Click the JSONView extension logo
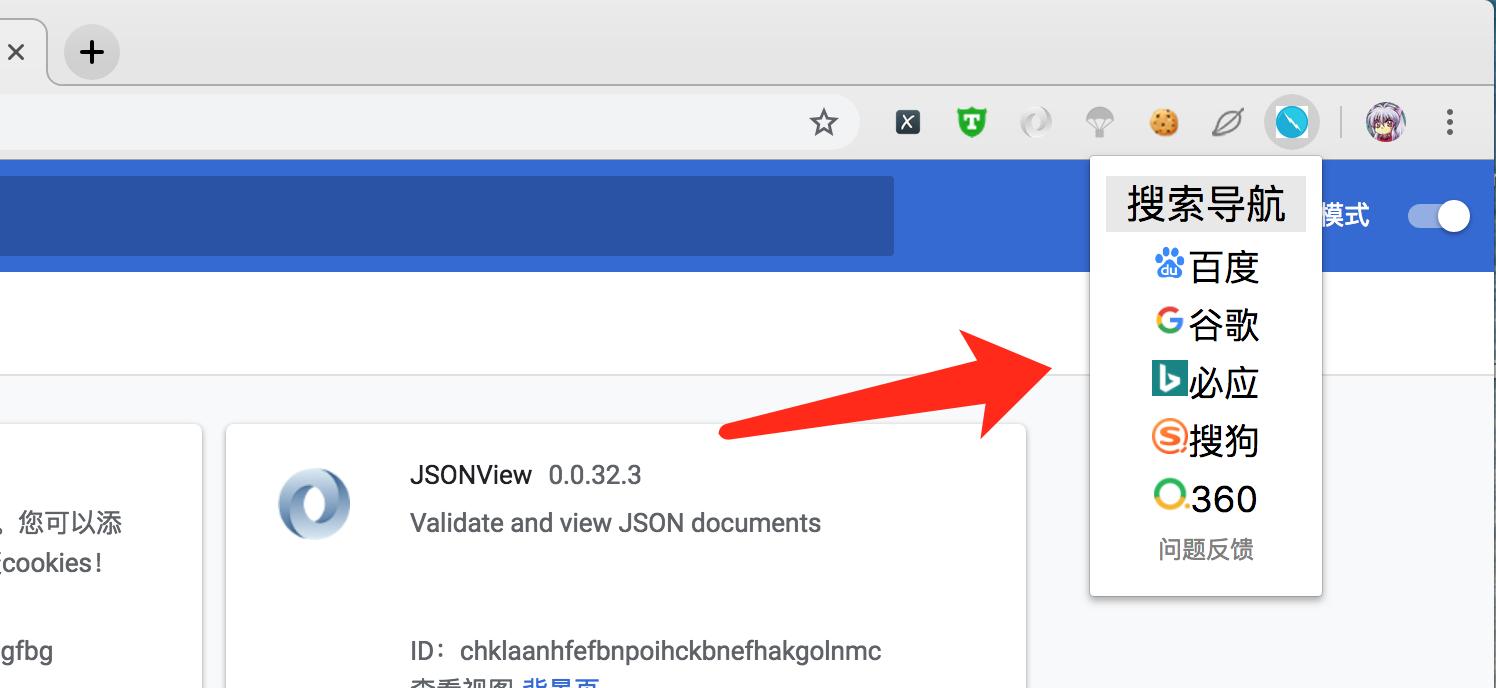Image resolution: width=1496 pixels, height=688 pixels. coord(314,504)
